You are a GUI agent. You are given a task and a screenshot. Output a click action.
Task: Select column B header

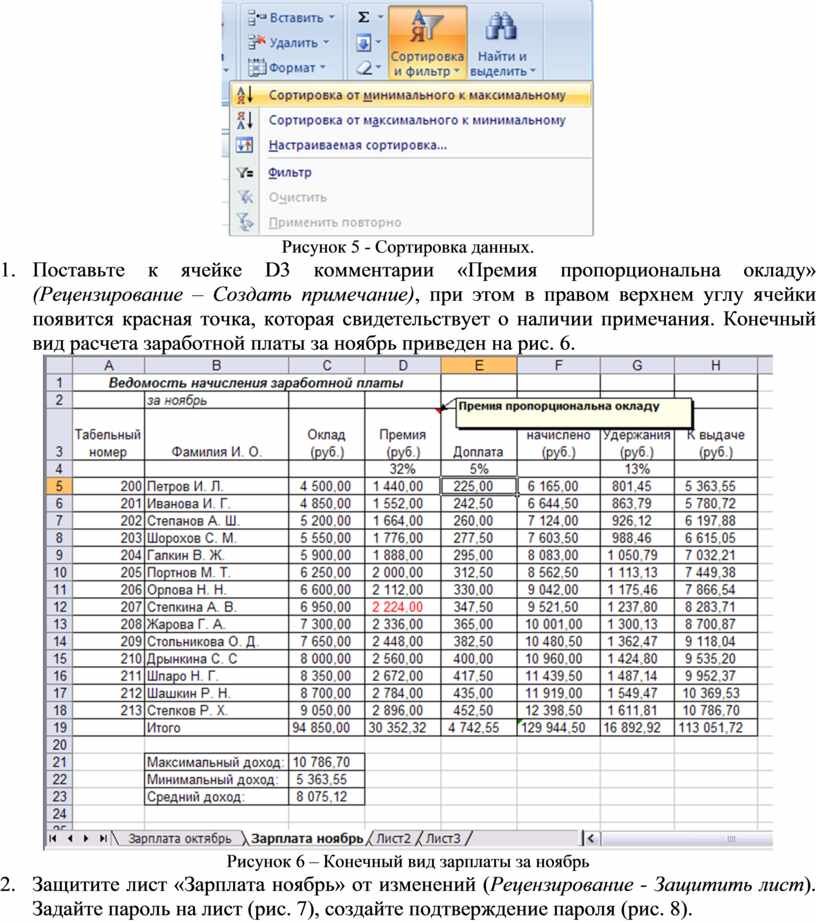pos(216,365)
